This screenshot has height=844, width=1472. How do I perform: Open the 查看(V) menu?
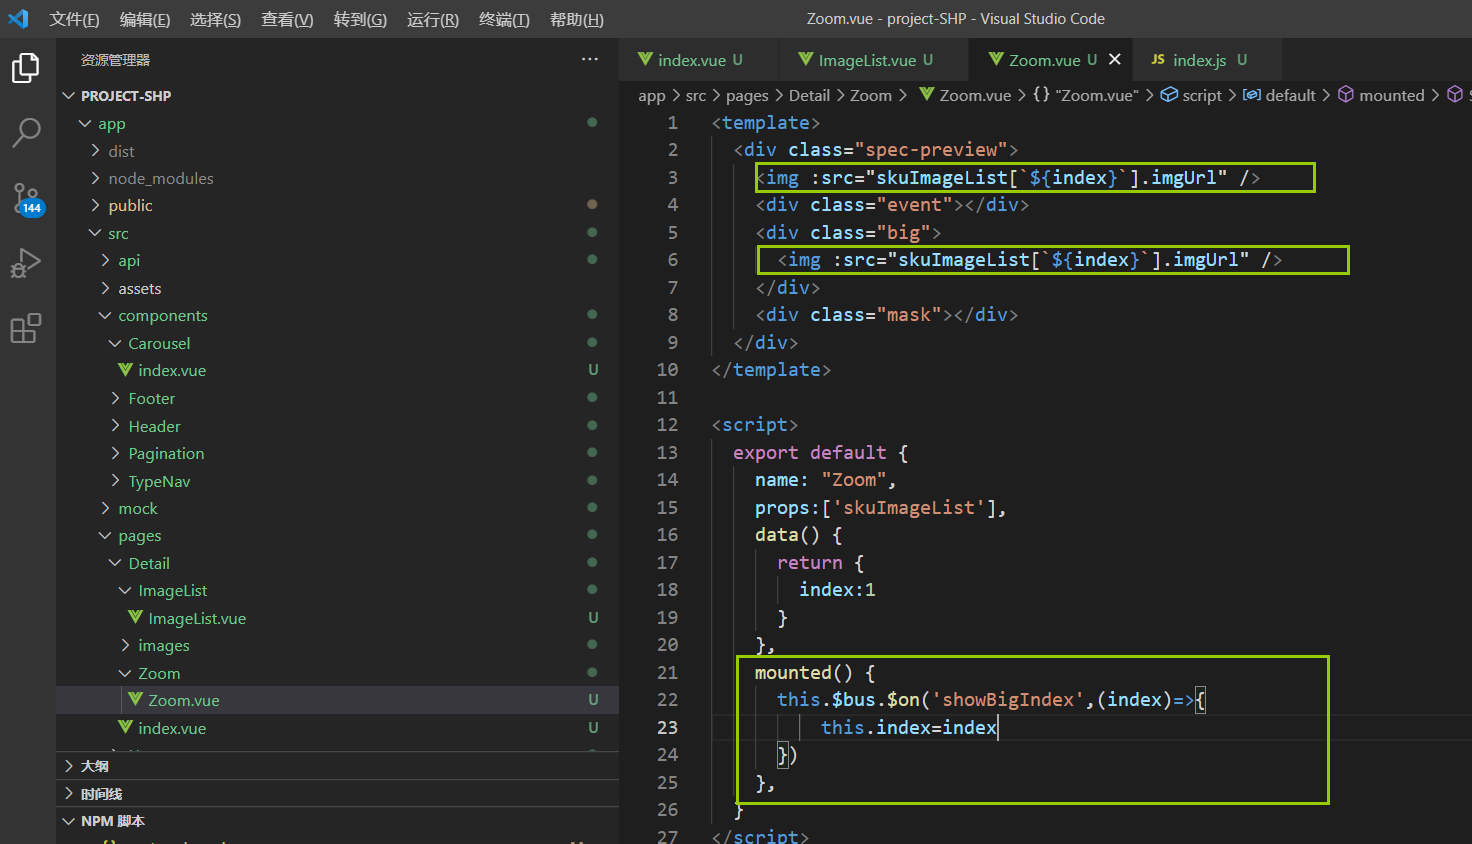287,19
